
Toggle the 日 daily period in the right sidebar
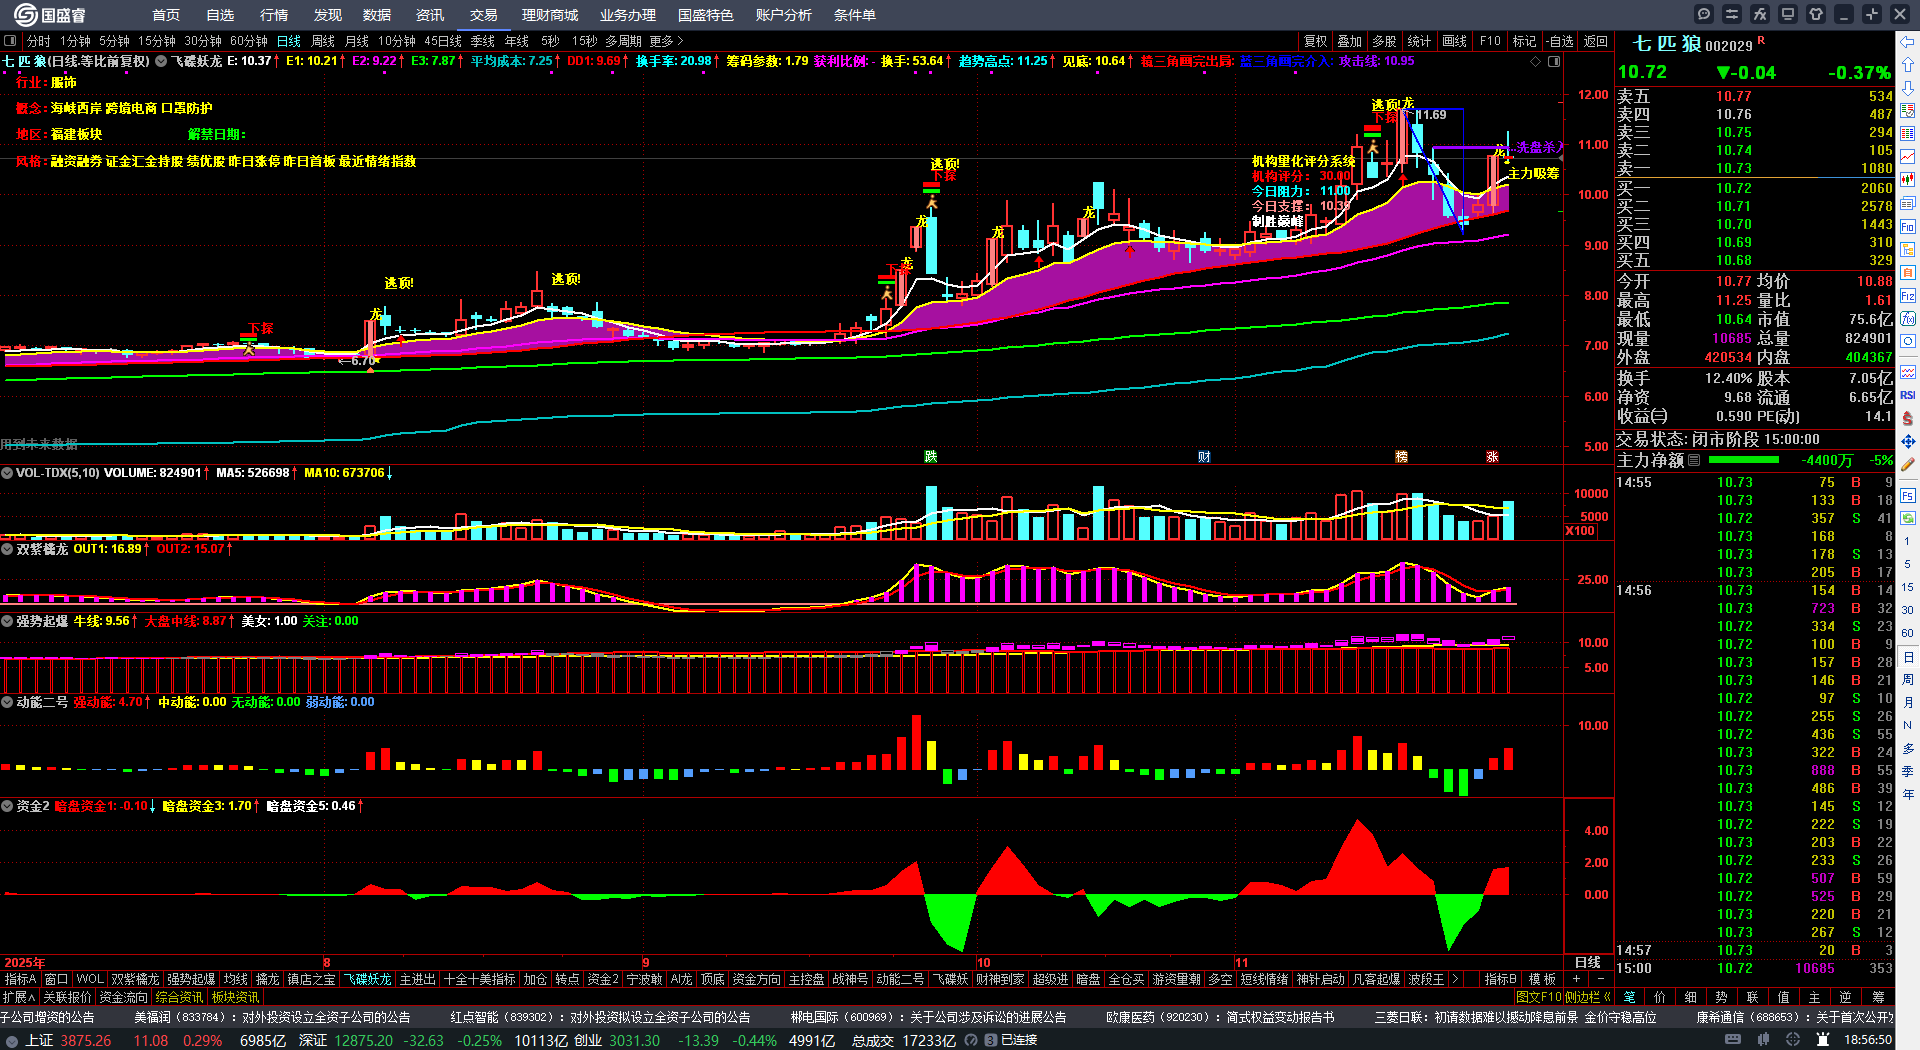click(1908, 657)
